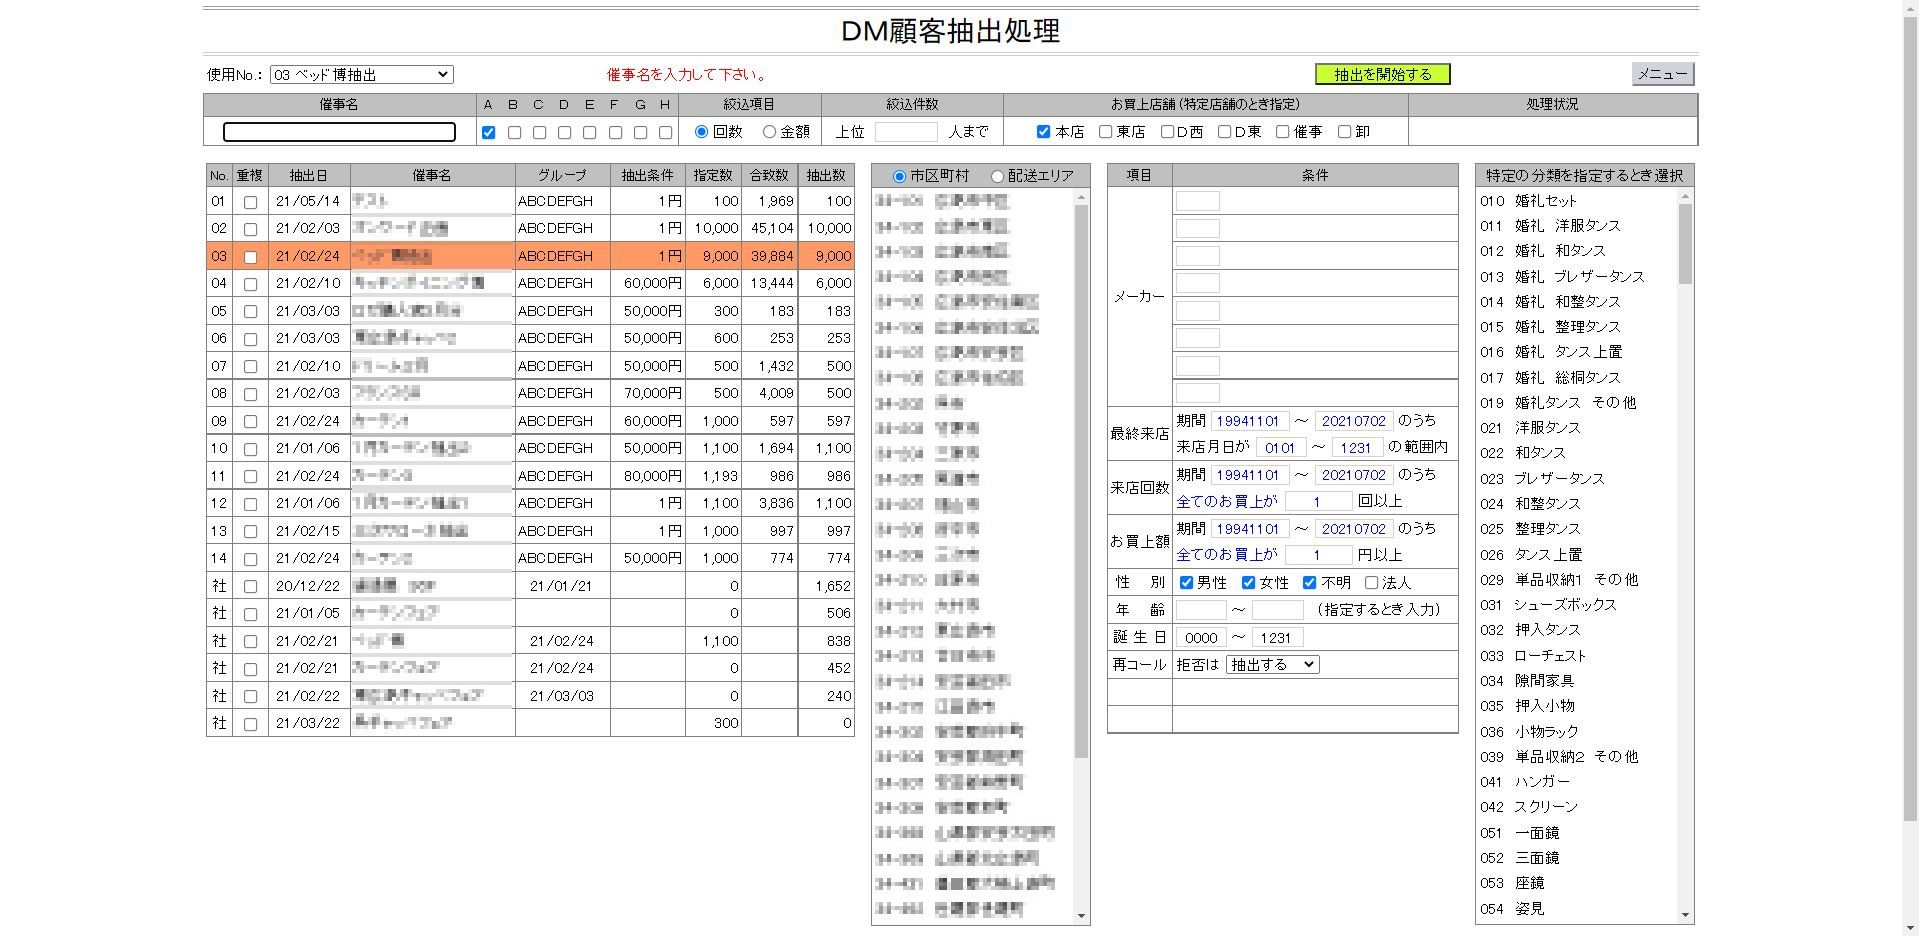Click 来店月日 0101 start field

point(1280,447)
